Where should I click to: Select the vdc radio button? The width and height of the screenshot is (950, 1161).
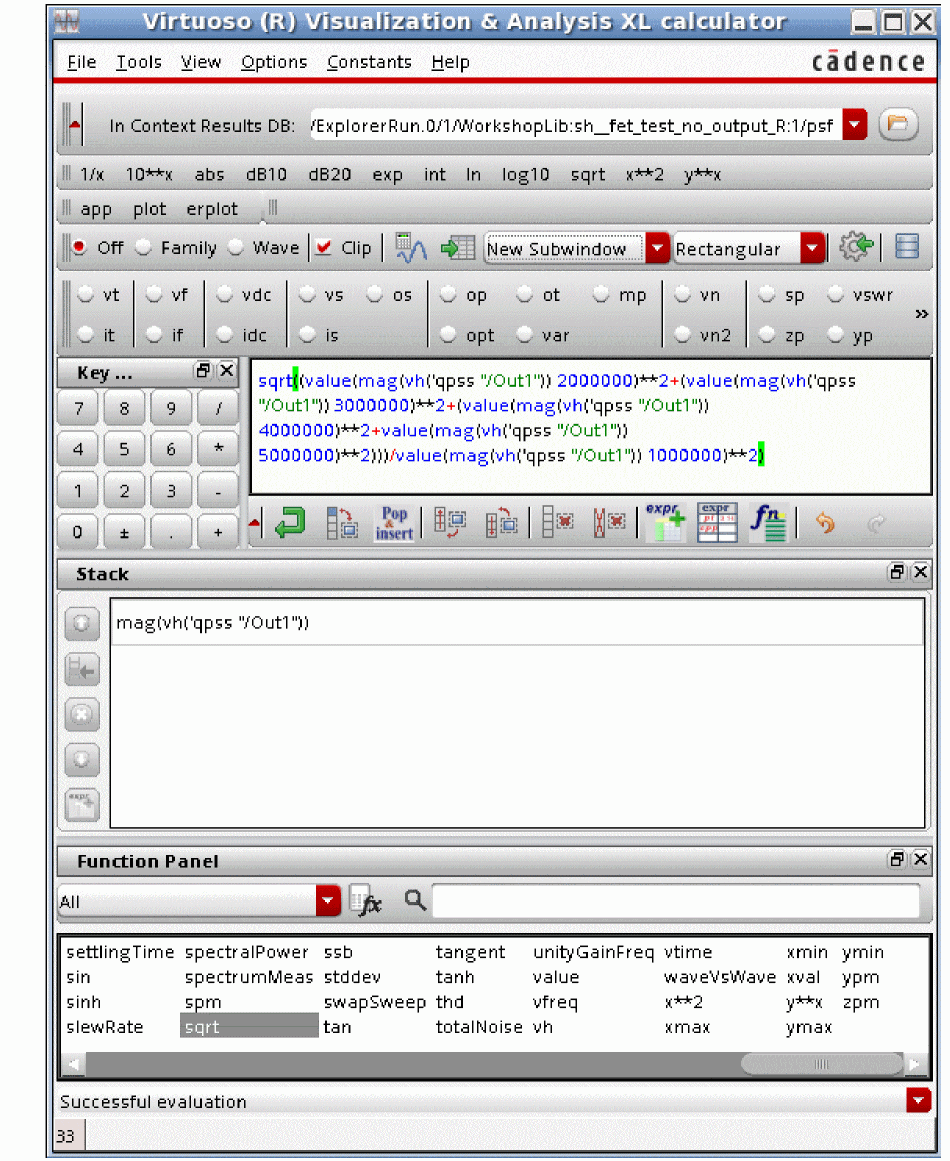[x=224, y=294]
